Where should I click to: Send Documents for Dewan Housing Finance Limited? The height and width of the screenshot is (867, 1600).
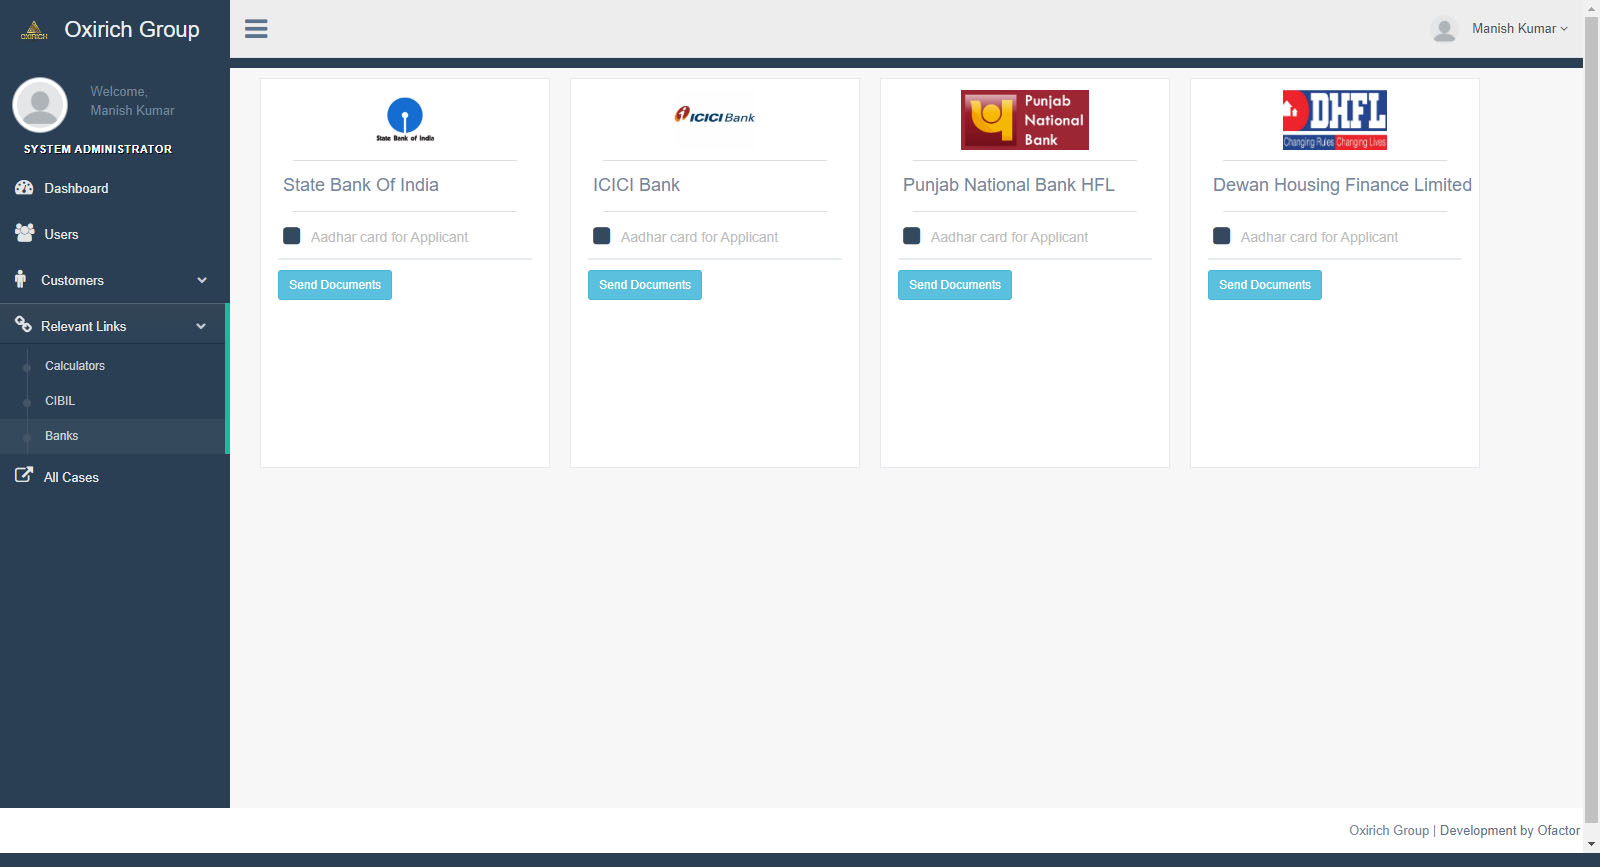(x=1265, y=285)
